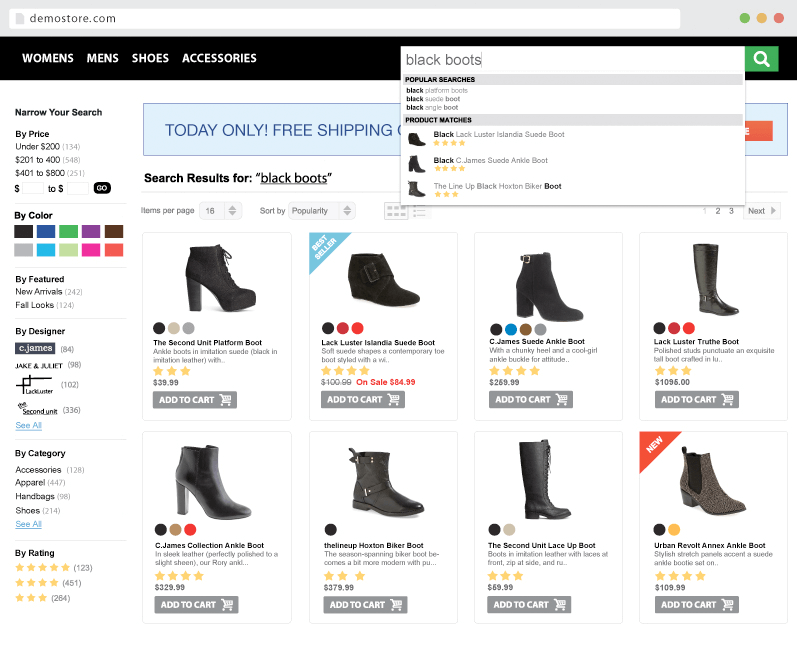This screenshot has width=797, height=648.
Task: Click the green search magnifier button
Action: (762, 59)
